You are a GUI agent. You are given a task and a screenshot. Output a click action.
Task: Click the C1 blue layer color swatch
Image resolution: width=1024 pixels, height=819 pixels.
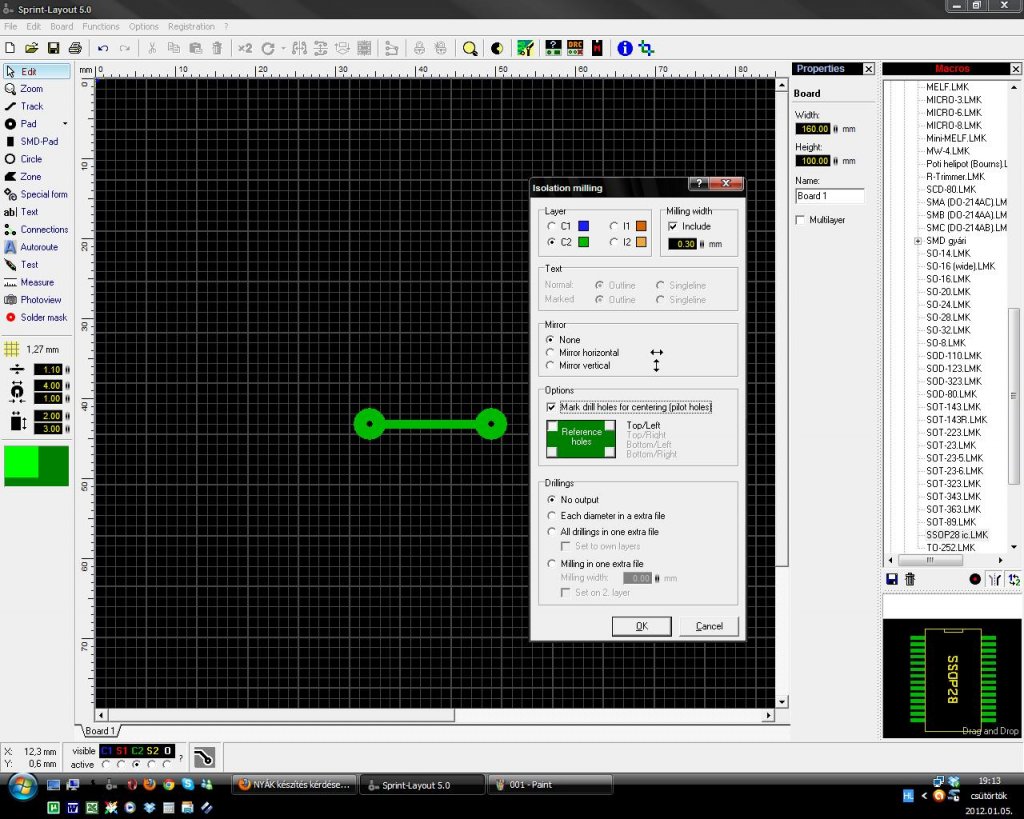tap(583, 226)
